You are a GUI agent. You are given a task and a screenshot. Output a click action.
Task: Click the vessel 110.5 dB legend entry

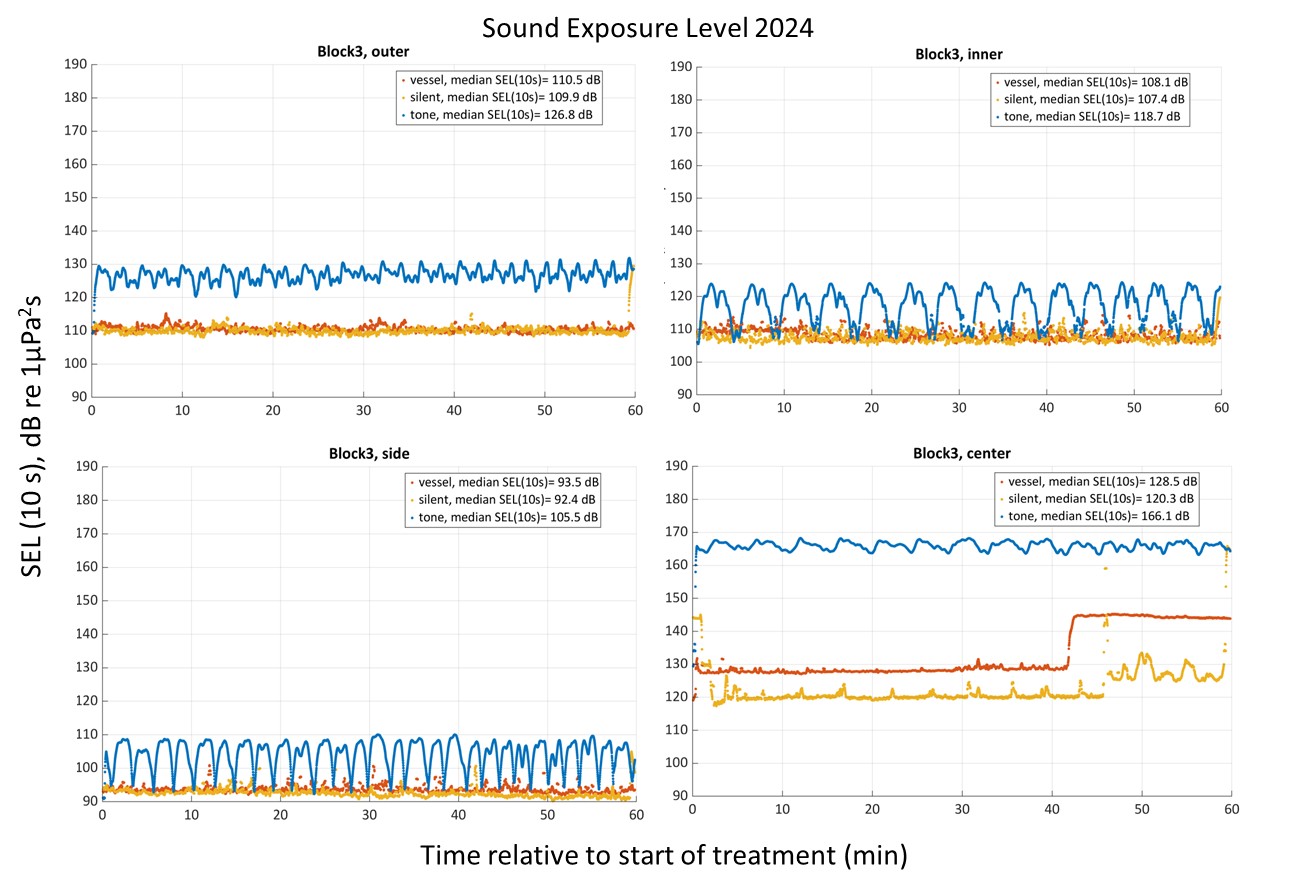click(x=501, y=79)
